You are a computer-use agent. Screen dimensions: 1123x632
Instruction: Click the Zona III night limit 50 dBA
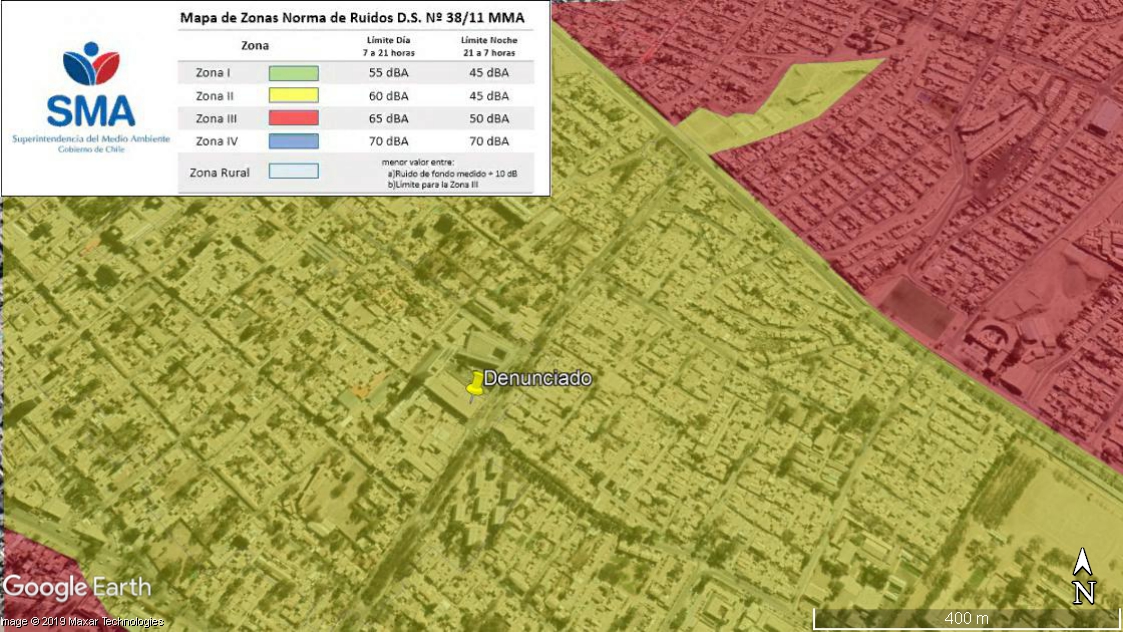(489, 119)
